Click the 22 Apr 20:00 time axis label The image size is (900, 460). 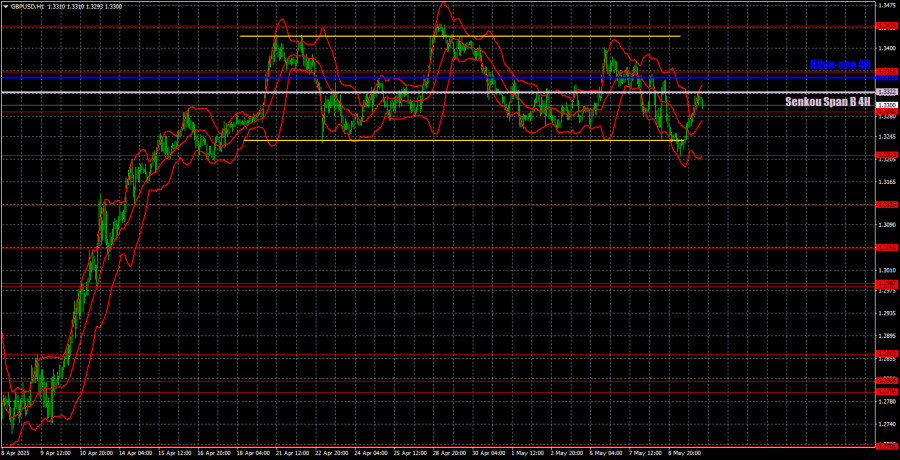pyautogui.click(x=330, y=454)
